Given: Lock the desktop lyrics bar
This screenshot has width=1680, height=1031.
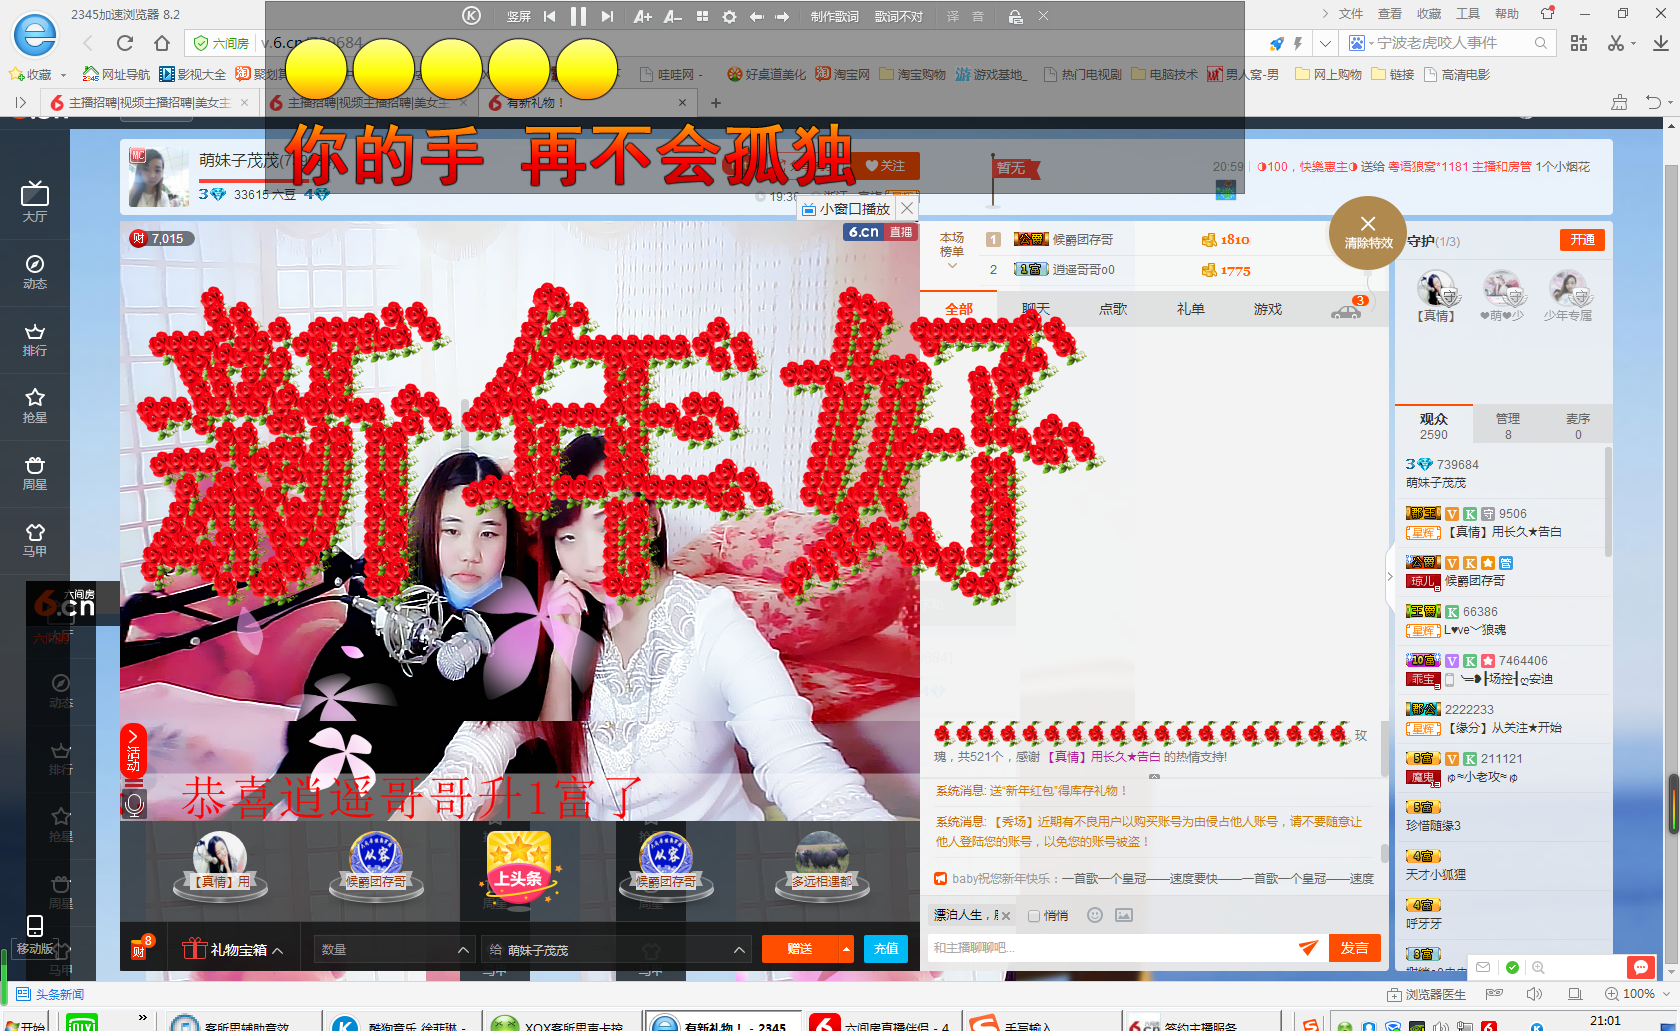Looking at the screenshot, I should point(1015,16).
